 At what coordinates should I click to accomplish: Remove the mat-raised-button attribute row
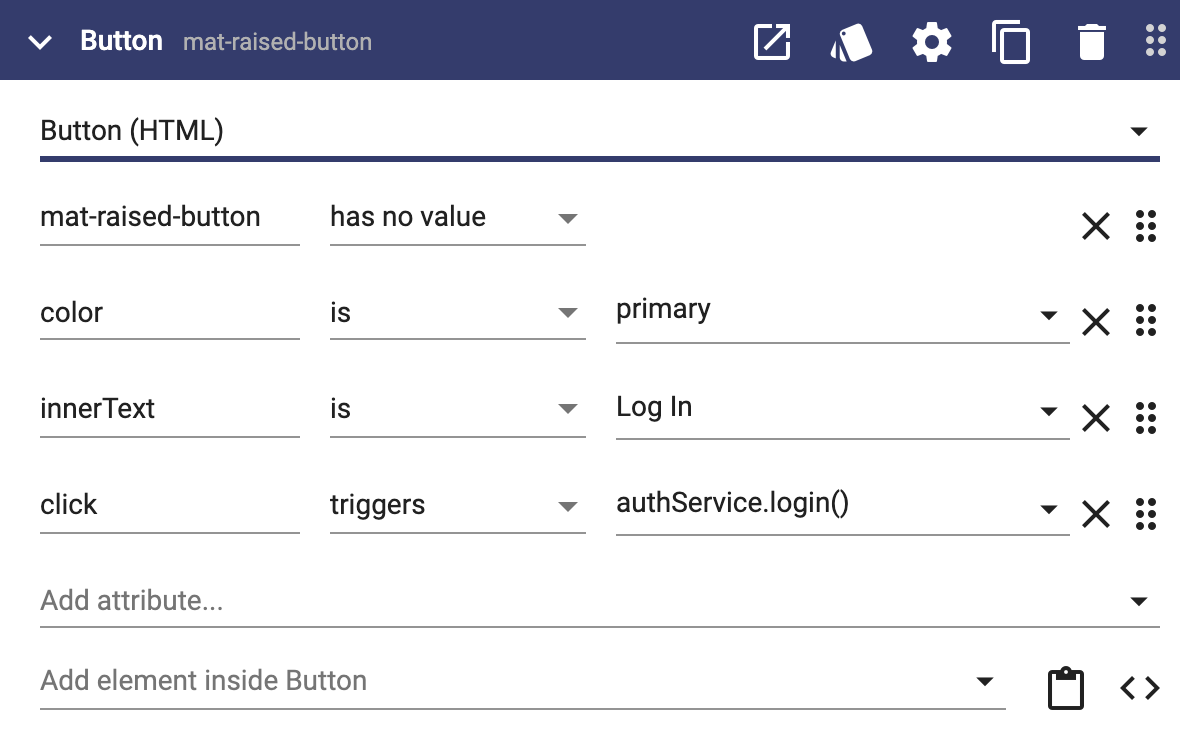(x=1096, y=226)
